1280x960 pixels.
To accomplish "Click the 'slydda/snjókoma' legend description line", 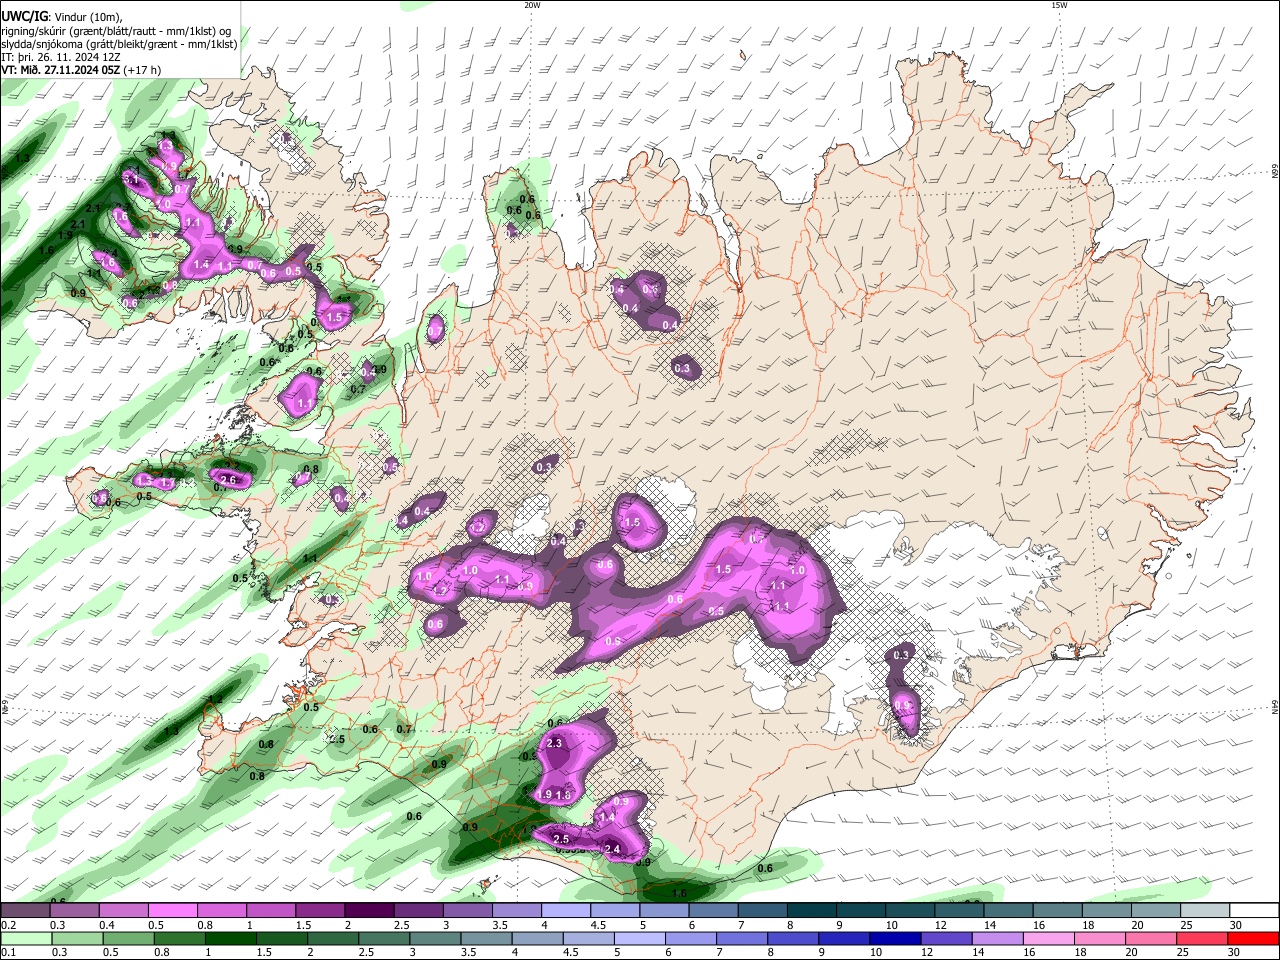I will [x=119, y=44].
